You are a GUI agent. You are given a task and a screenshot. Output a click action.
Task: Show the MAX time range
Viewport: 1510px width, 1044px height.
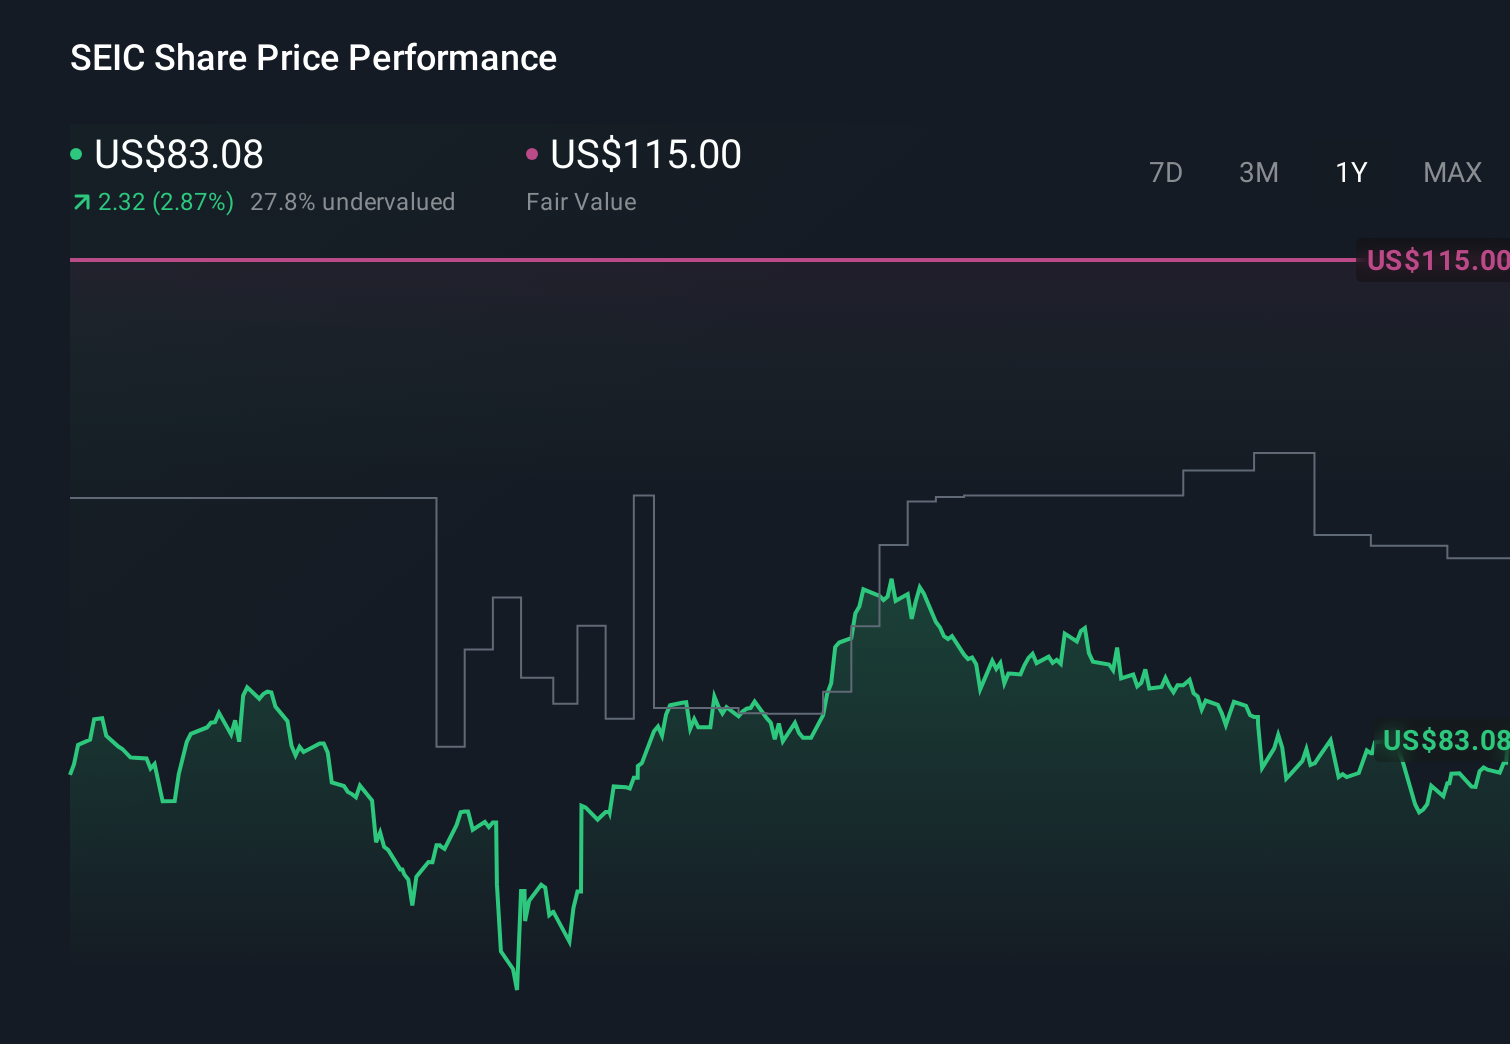pyautogui.click(x=1452, y=173)
